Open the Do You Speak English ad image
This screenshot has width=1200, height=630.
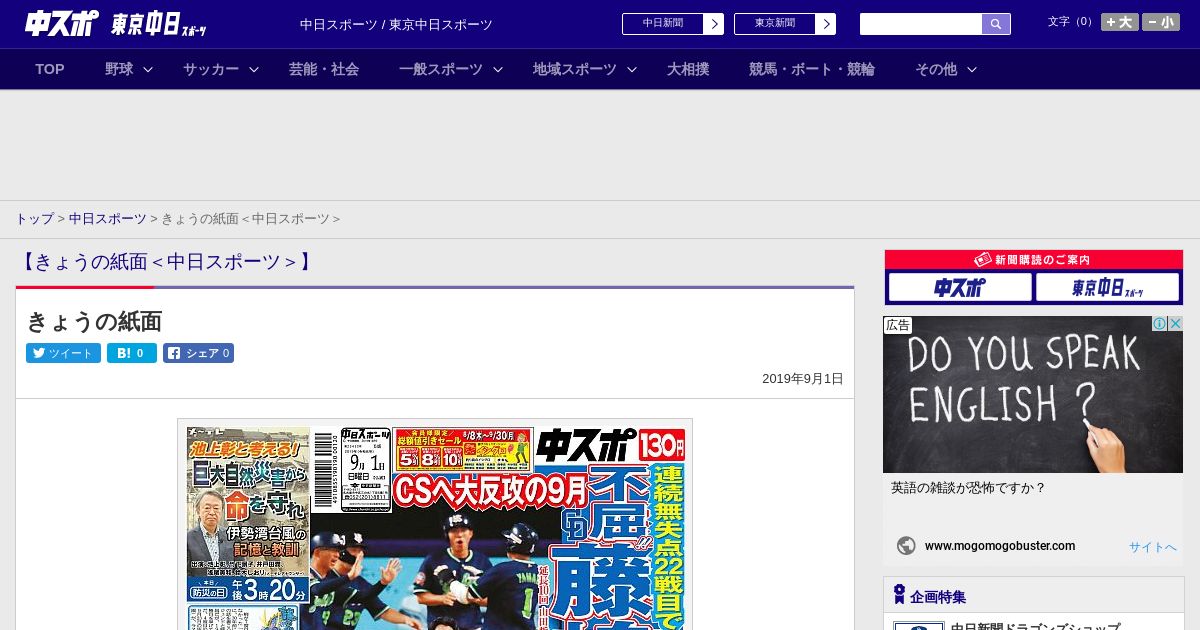coord(1033,395)
